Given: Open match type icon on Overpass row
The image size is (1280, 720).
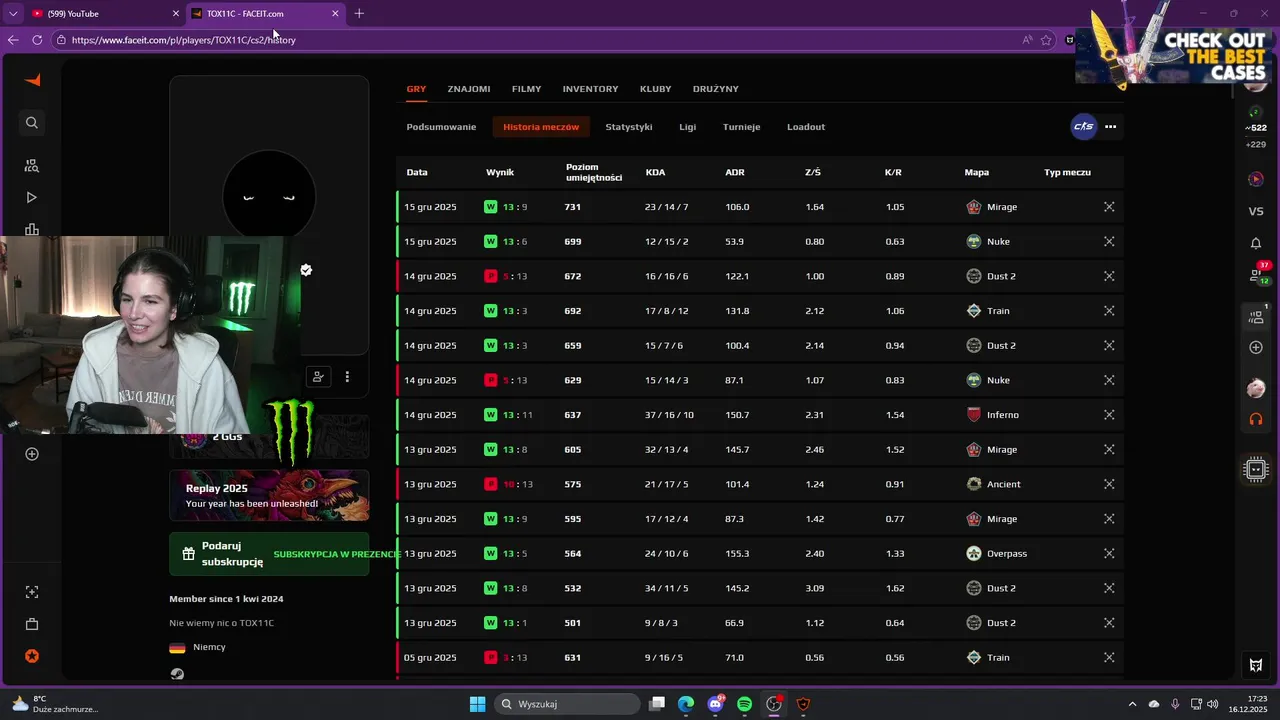Looking at the screenshot, I should coord(1109,553).
